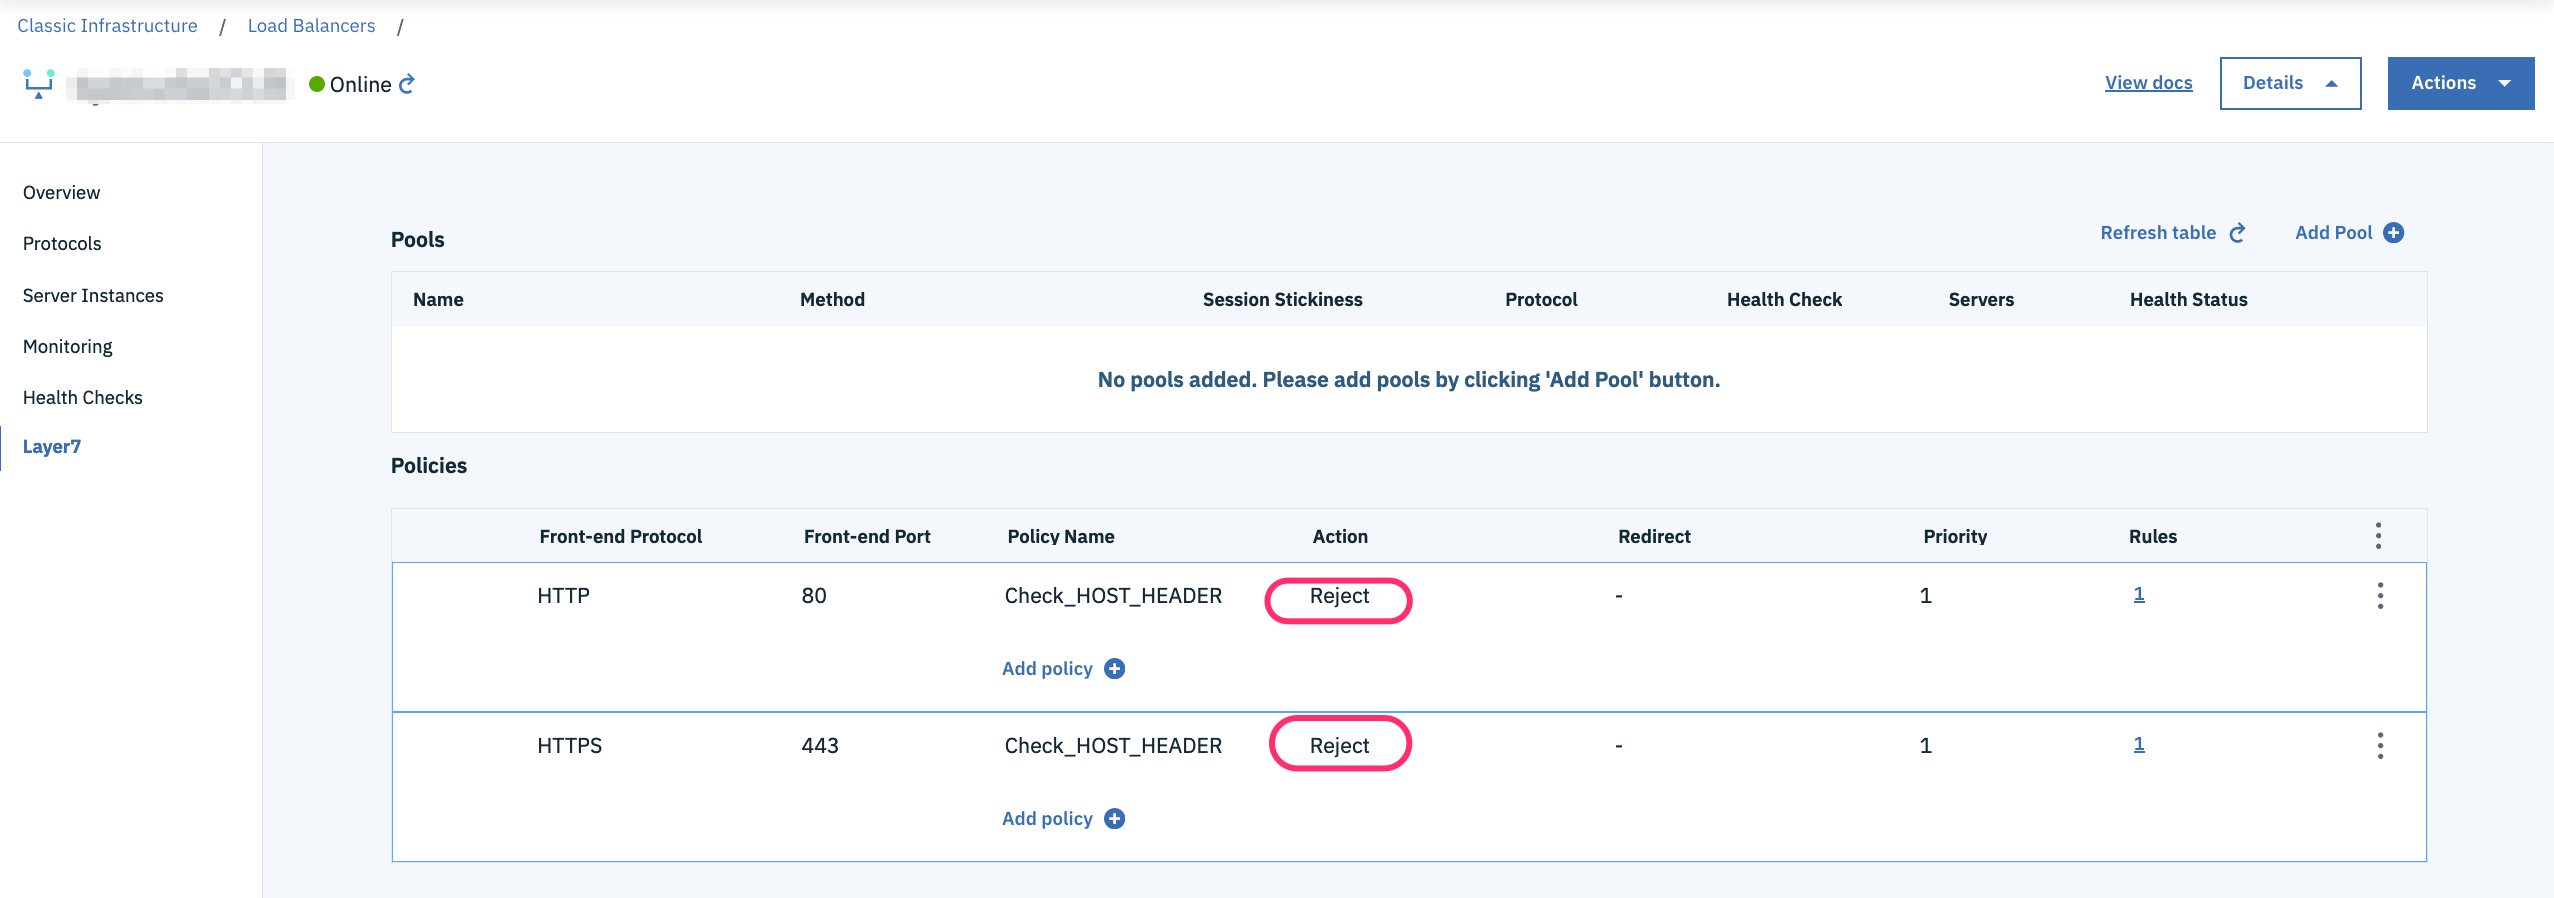2554x898 pixels.
Task: Navigate to Load Balancers breadcrumb
Action: point(311,26)
